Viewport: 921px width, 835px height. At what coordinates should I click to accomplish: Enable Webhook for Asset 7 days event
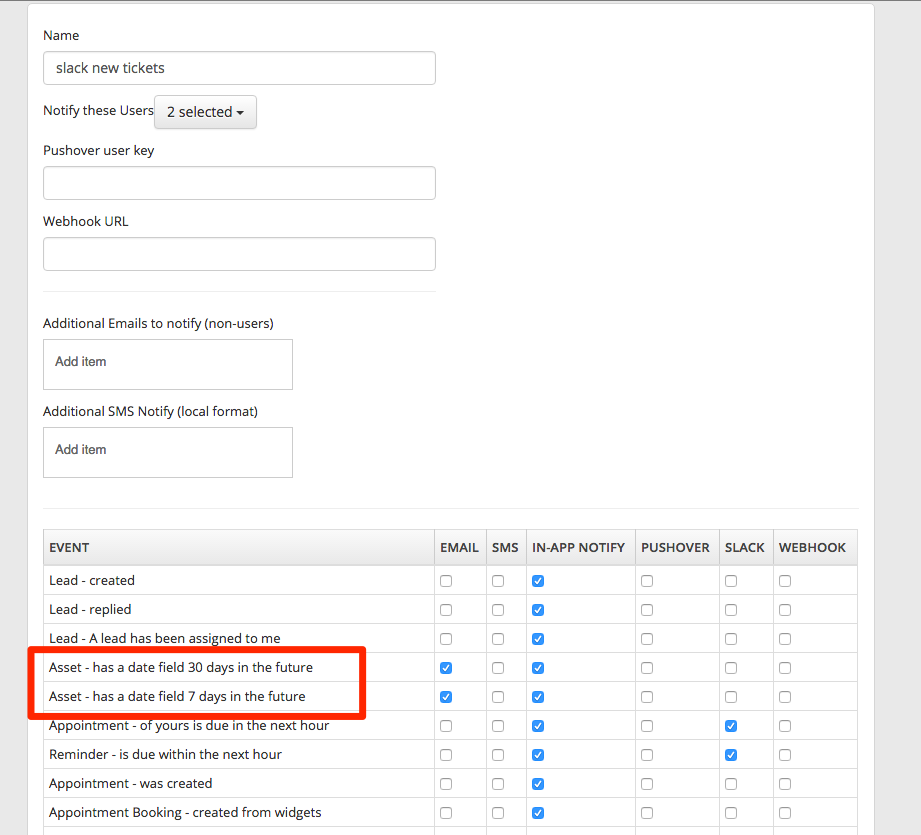coord(785,697)
